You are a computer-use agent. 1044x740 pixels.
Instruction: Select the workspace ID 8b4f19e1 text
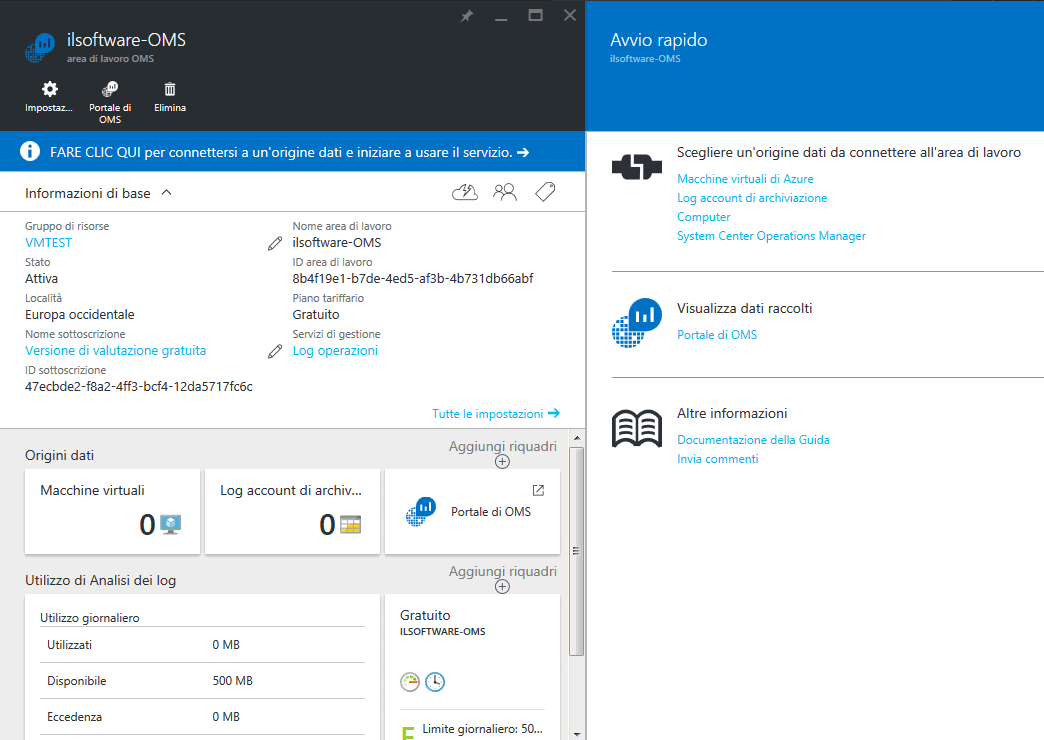tap(413, 278)
